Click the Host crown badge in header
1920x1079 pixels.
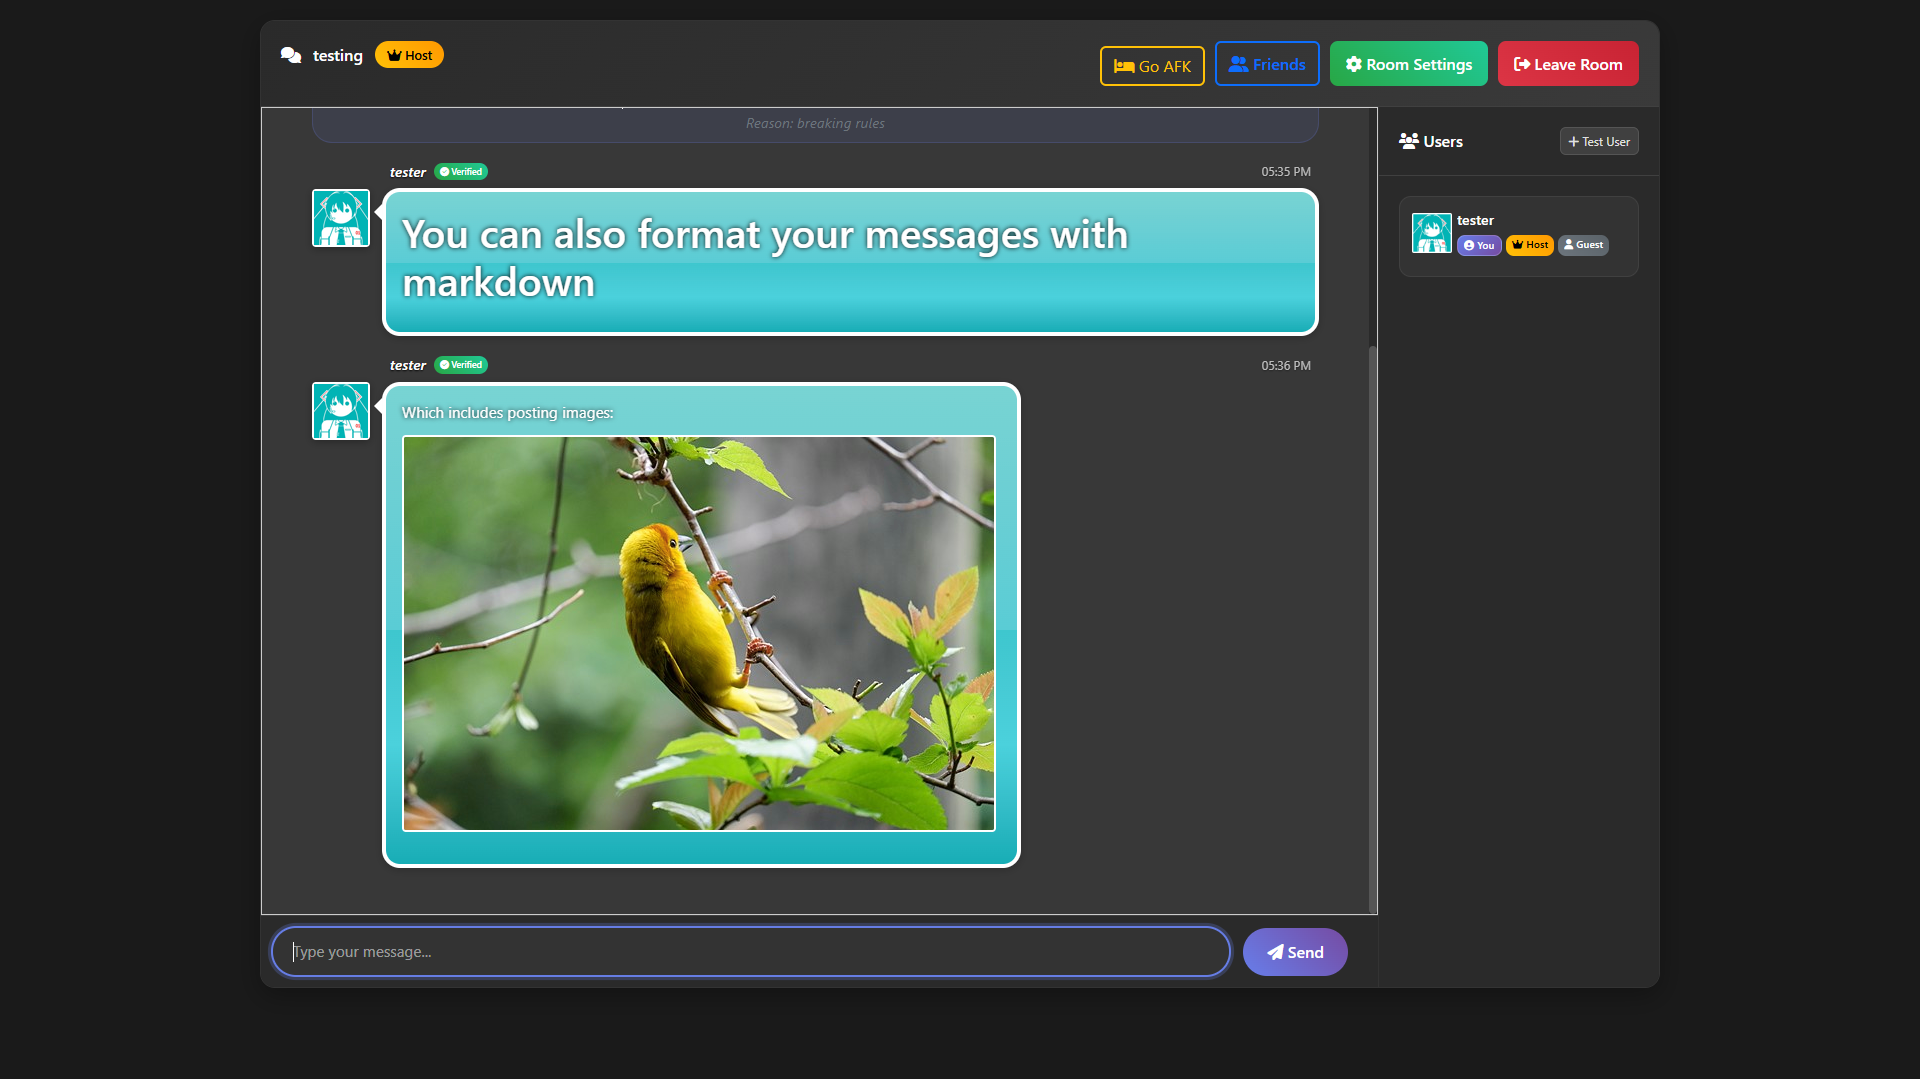click(x=409, y=55)
